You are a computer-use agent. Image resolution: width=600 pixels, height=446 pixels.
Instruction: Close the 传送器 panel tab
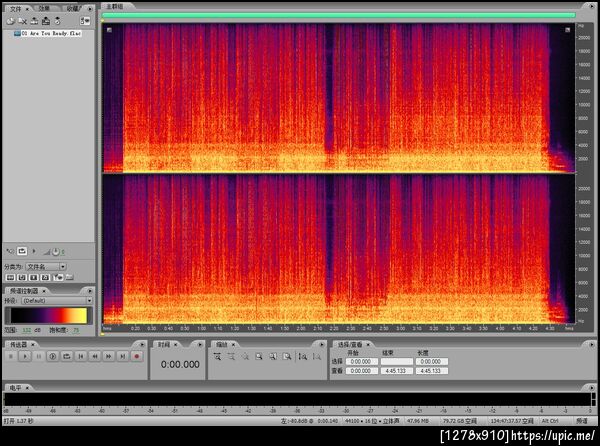[x=33, y=345]
